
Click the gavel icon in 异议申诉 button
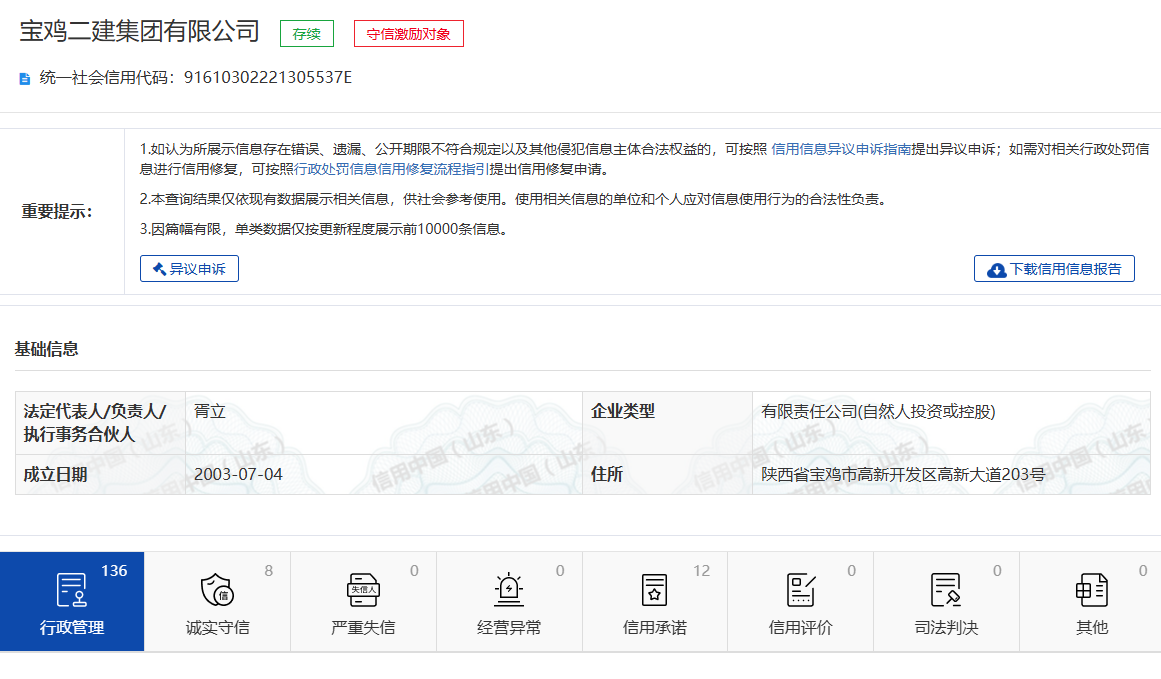(158, 269)
